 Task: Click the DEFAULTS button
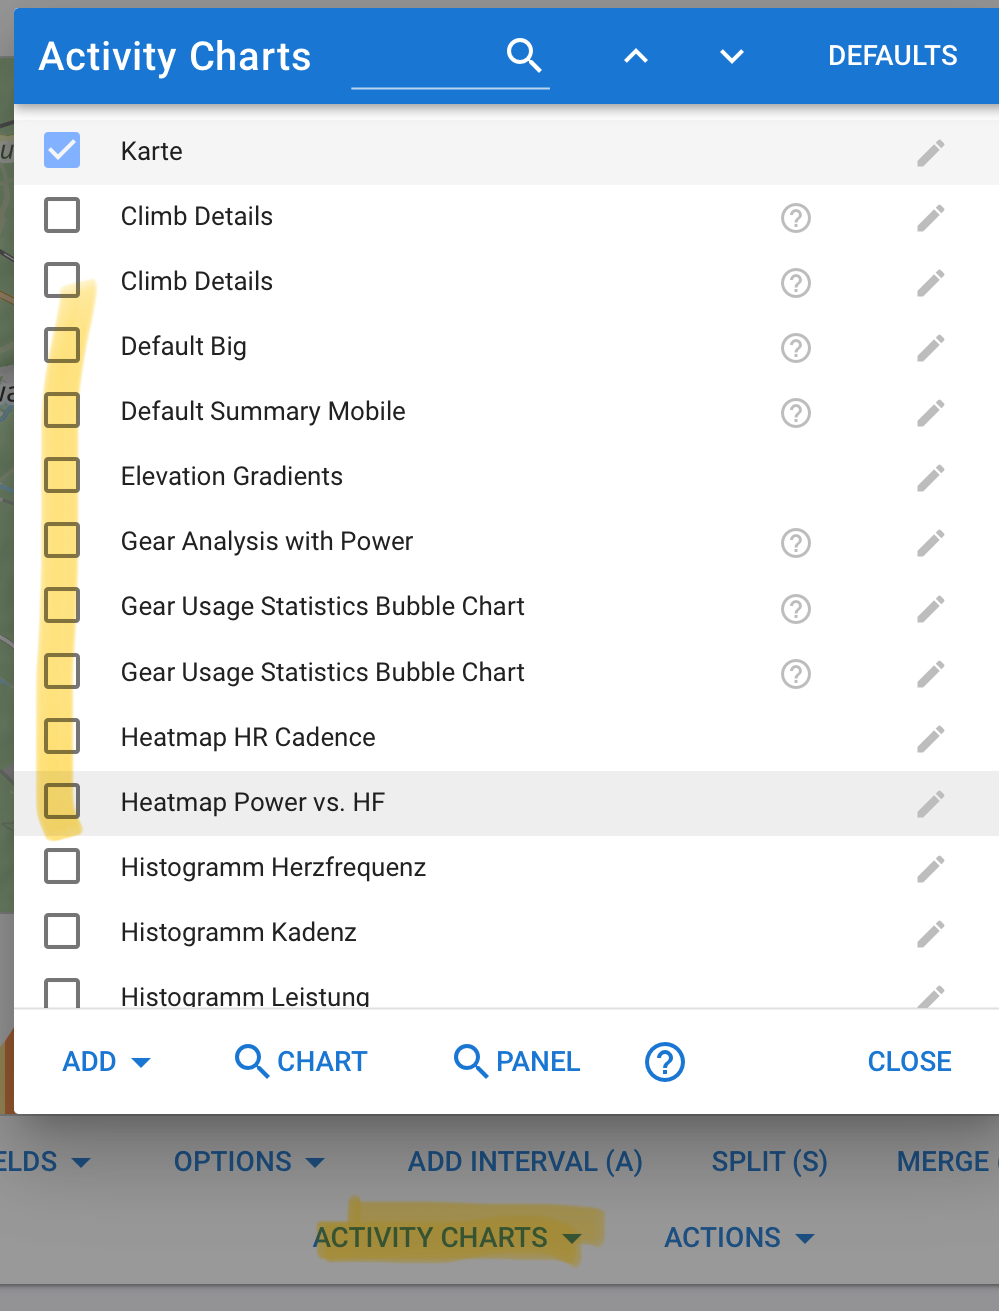coord(893,56)
